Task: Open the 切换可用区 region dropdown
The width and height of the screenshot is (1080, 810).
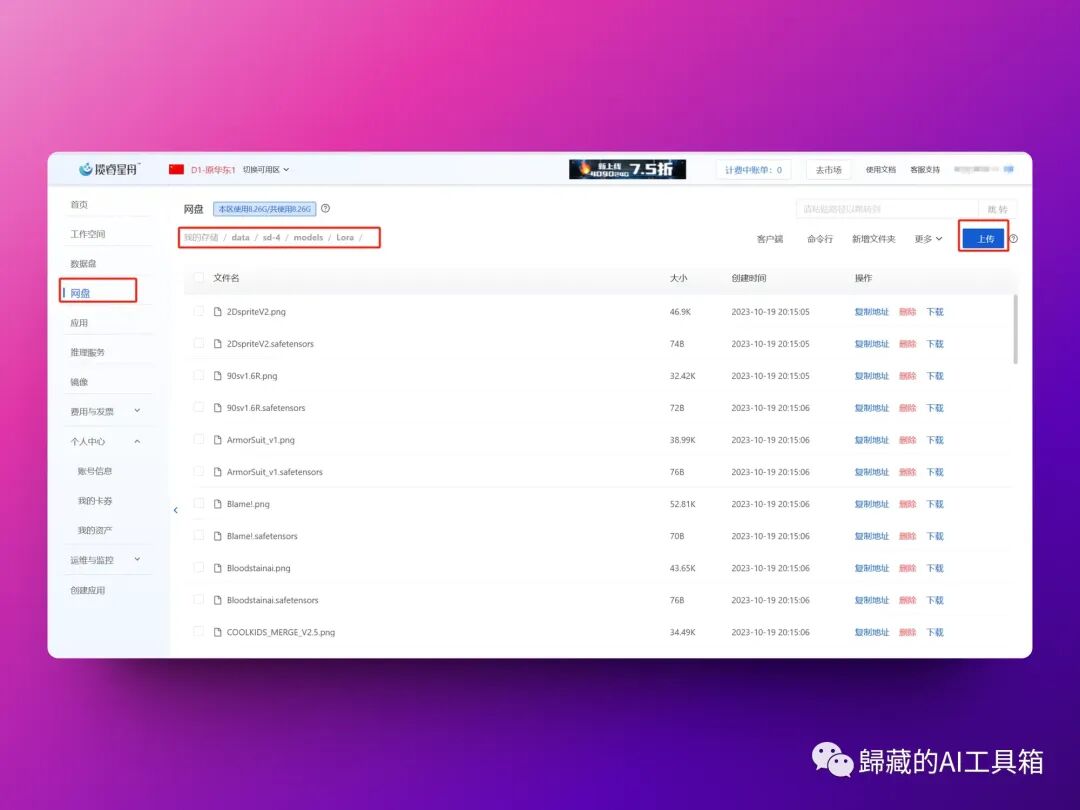Action: pos(266,169)
